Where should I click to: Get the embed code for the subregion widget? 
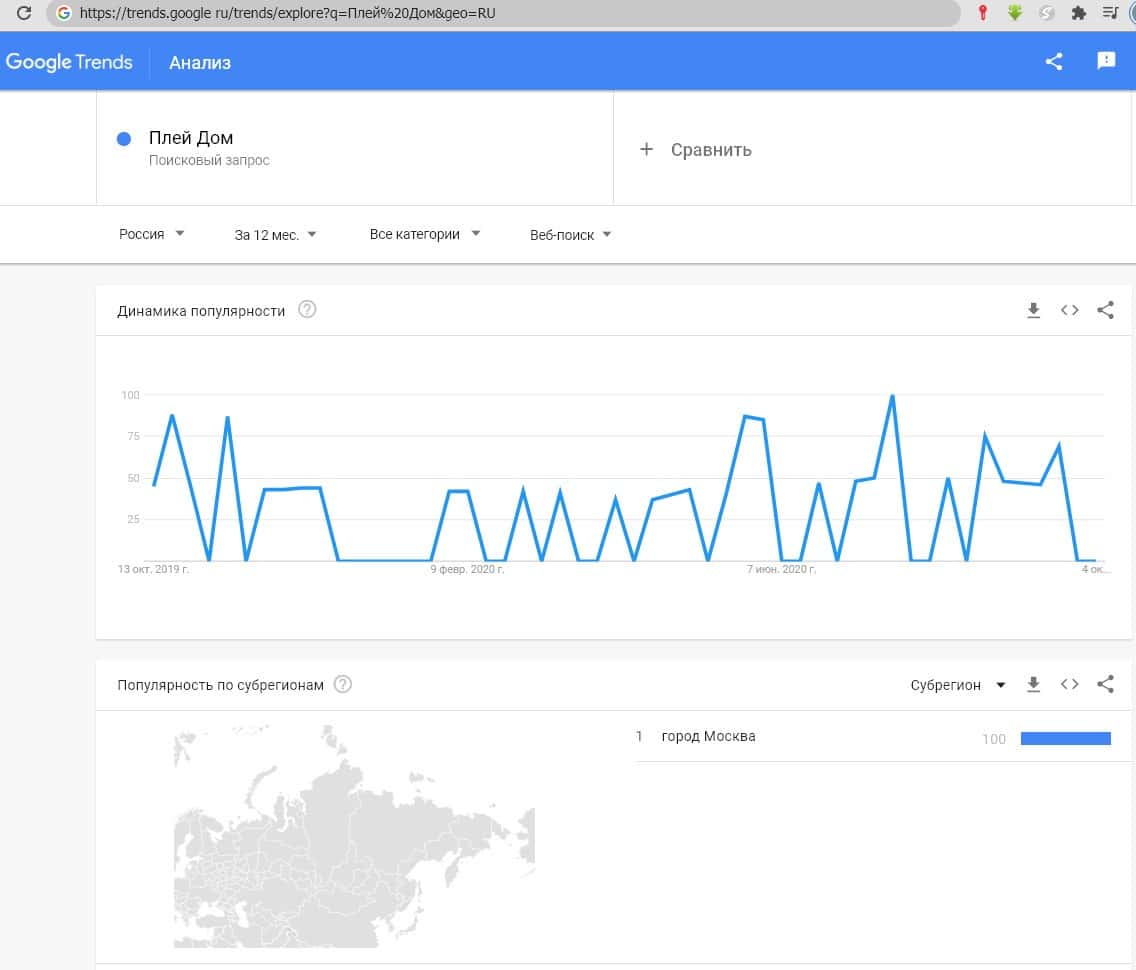[x=1069, y=684]
